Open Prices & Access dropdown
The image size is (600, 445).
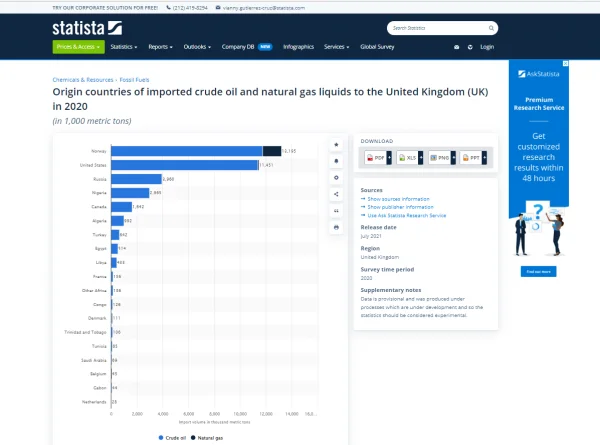point(78,47)
